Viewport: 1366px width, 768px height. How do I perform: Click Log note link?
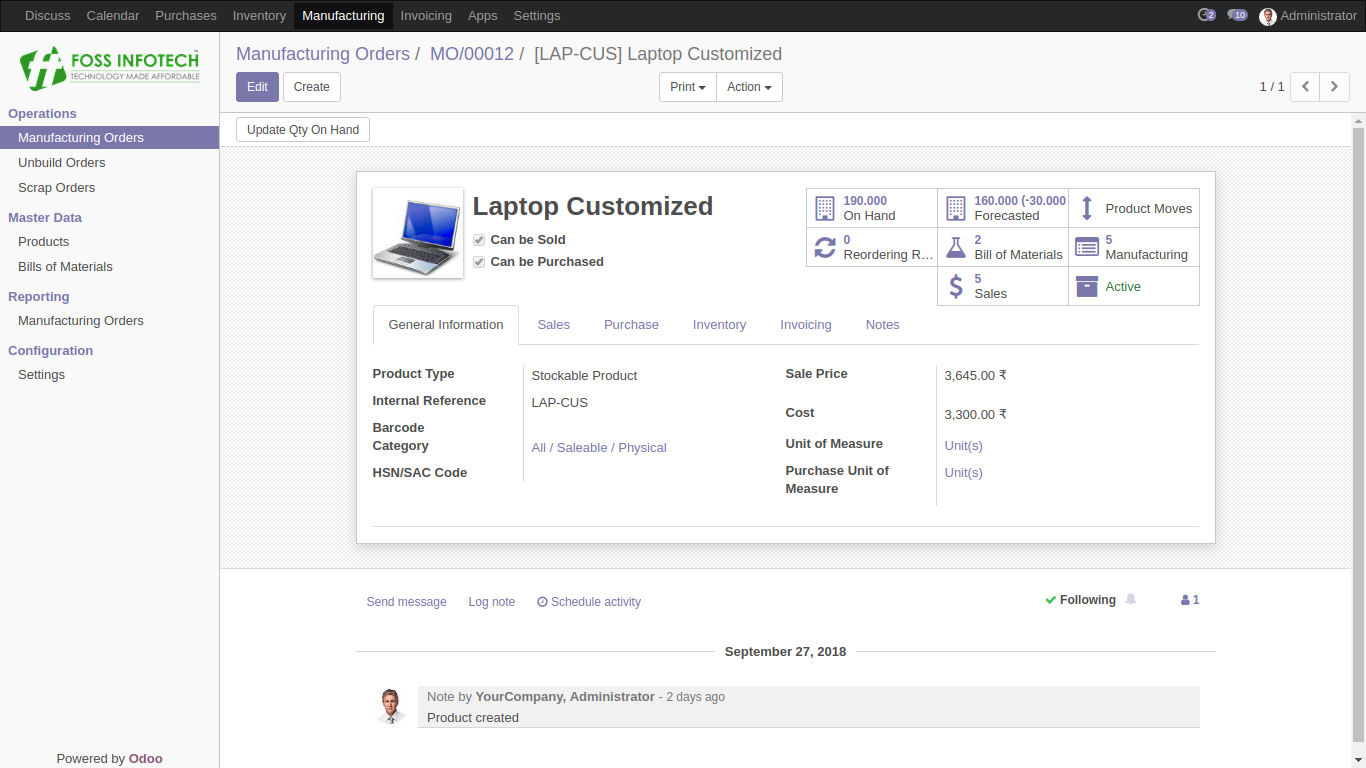point(492,602)
